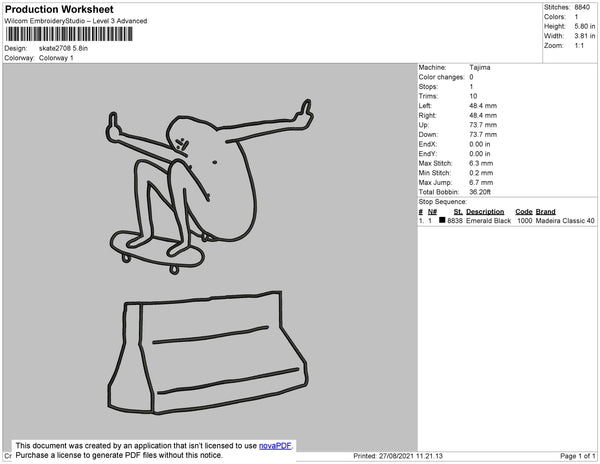Click the 'Brand' column header
This screenshot has width=600, height=464.
click(545, 212)
